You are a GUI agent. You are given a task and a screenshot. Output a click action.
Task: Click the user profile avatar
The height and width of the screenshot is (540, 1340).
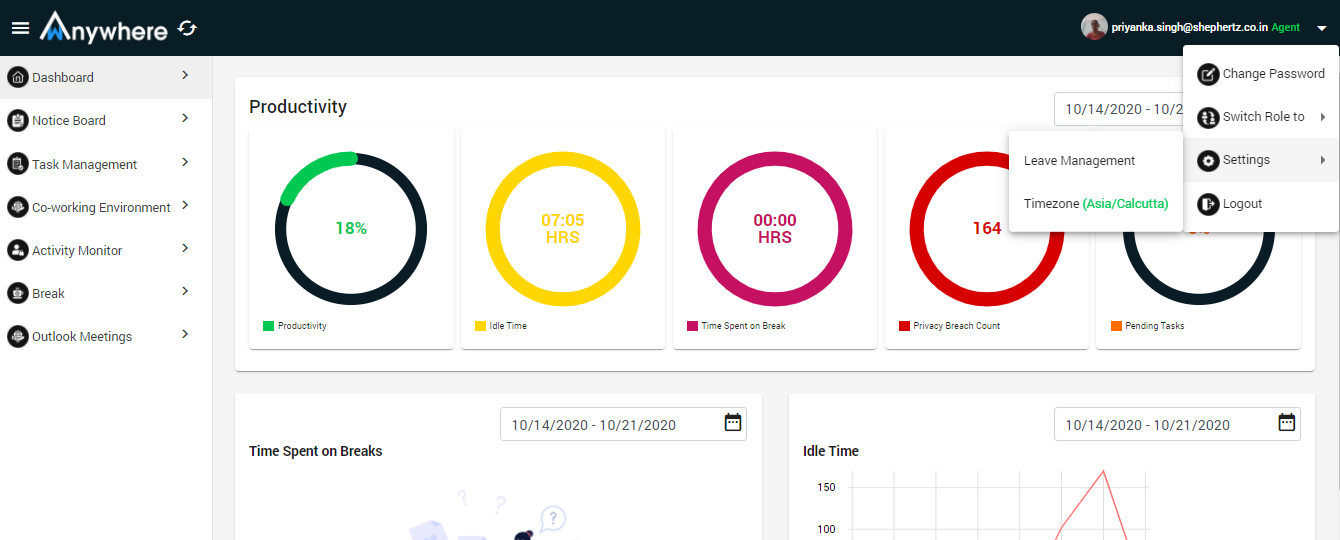[1094, 27]
